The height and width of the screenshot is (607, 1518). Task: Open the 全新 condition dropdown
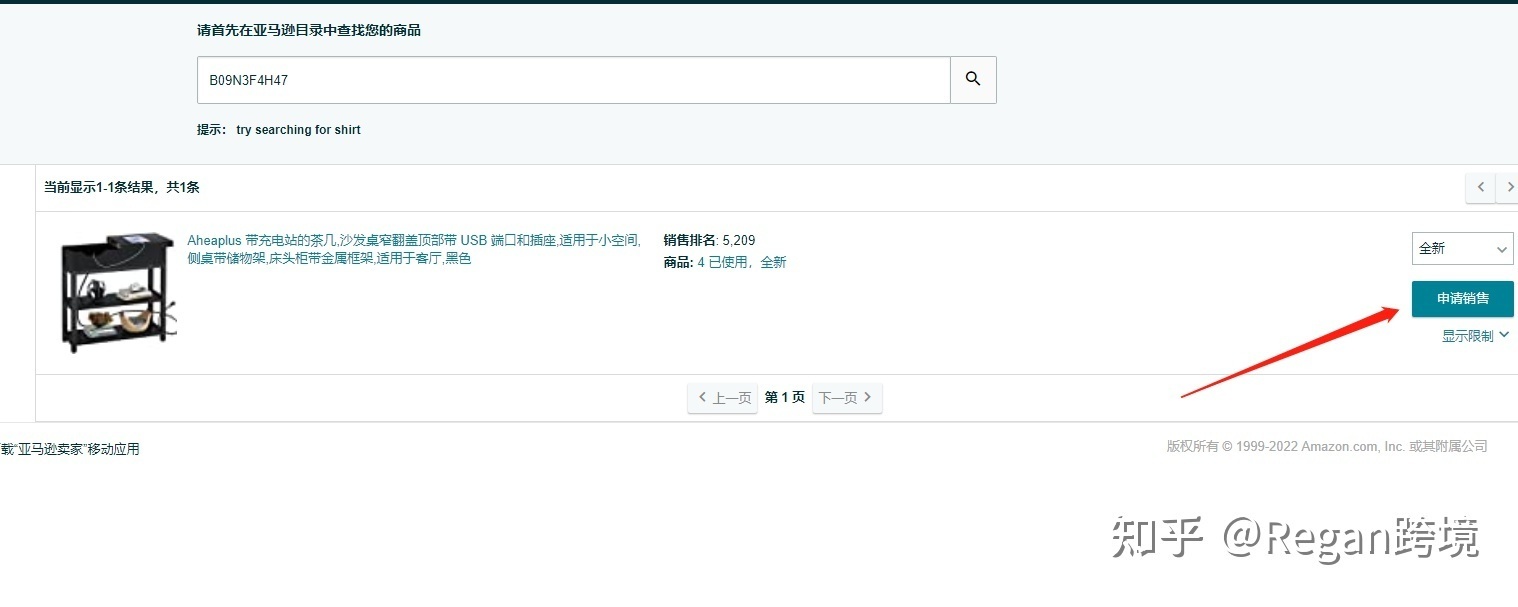coord(1462,248)
